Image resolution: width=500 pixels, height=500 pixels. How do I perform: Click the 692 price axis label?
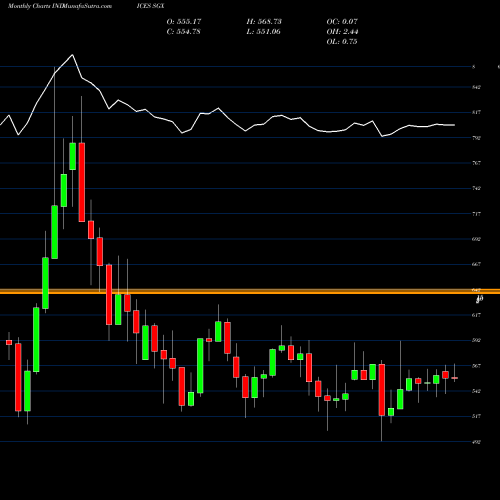[x=476, y=239]
